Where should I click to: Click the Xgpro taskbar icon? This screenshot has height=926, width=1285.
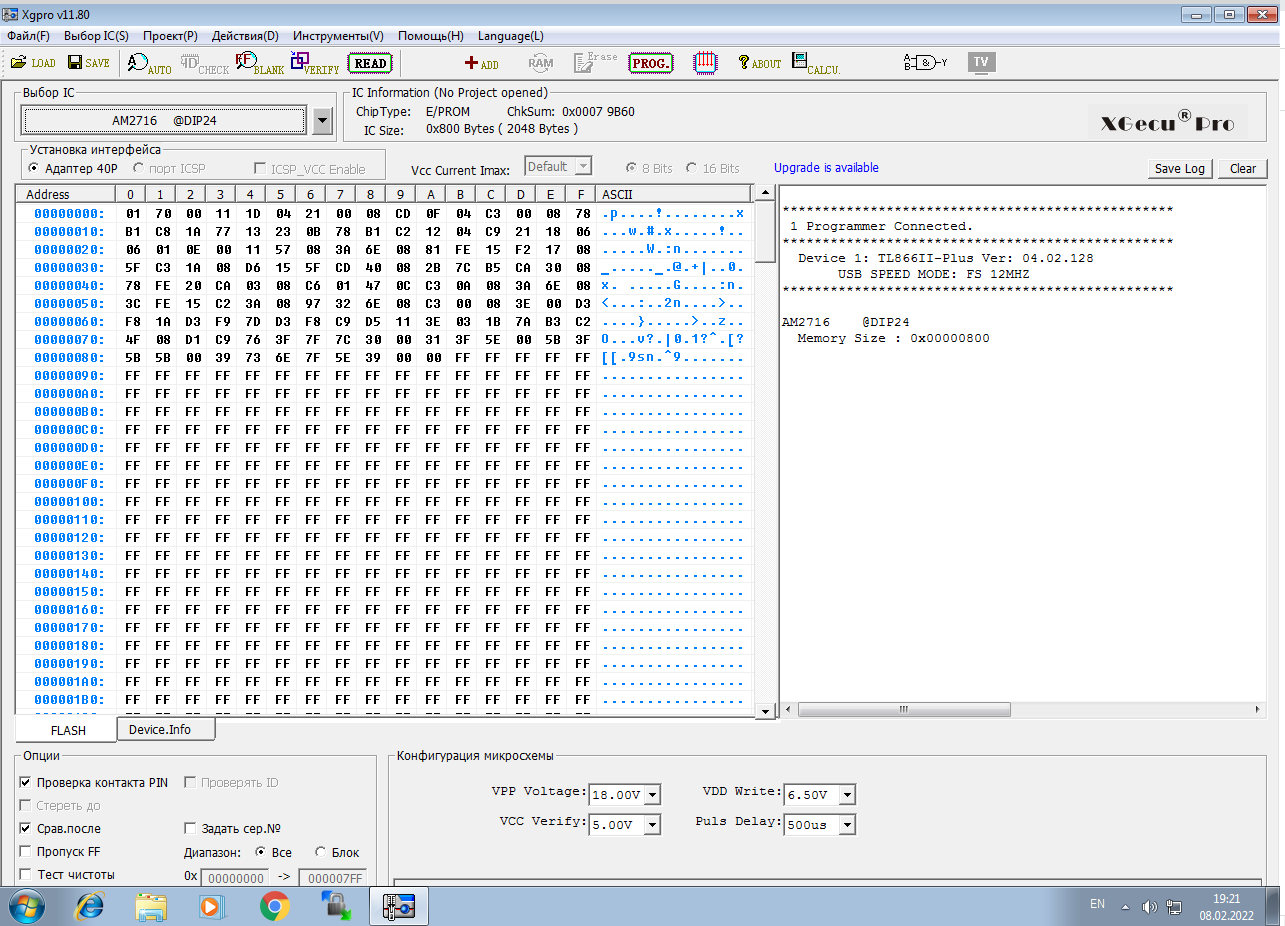399,906
